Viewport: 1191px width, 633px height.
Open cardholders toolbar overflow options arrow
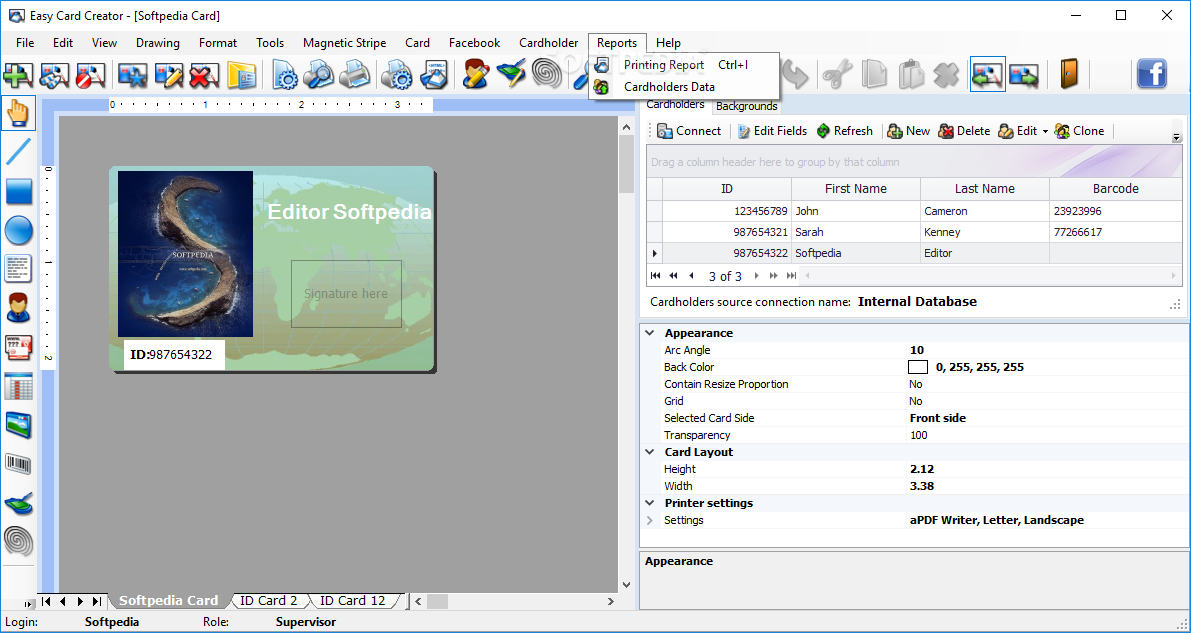click(x=1177, y=138)
